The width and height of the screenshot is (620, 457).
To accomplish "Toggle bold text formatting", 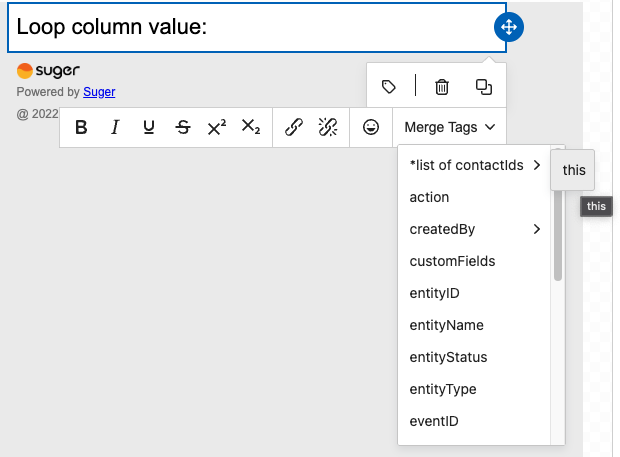I will [82, 128].
